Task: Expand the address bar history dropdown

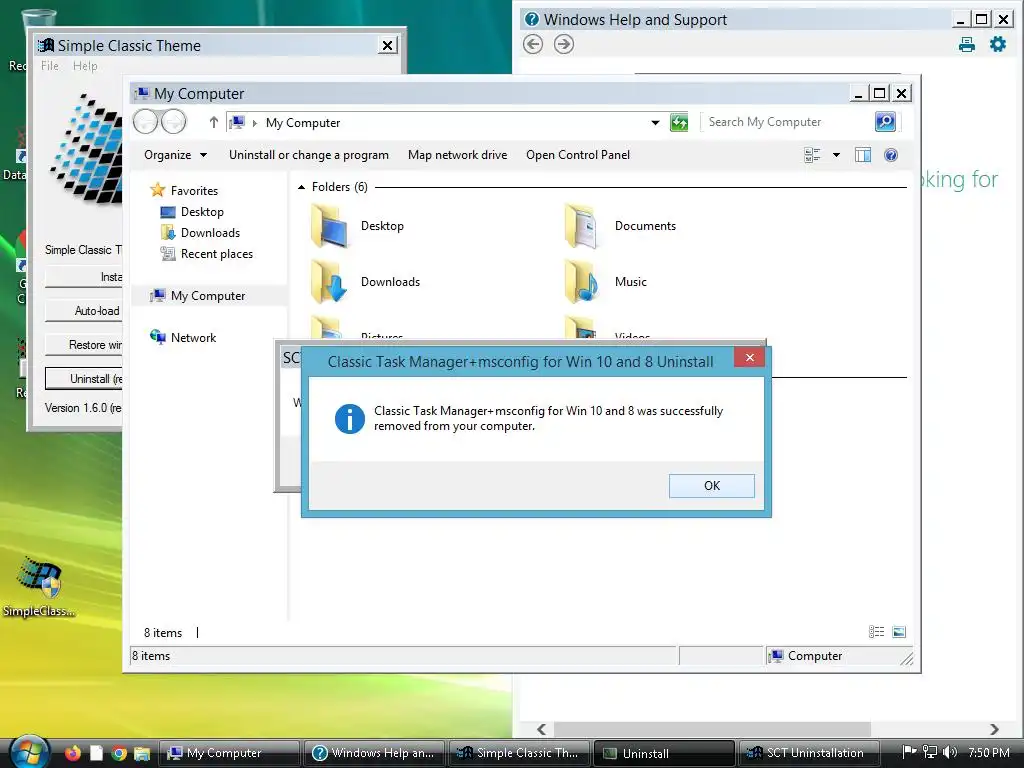Action: [x=655, y=123]
